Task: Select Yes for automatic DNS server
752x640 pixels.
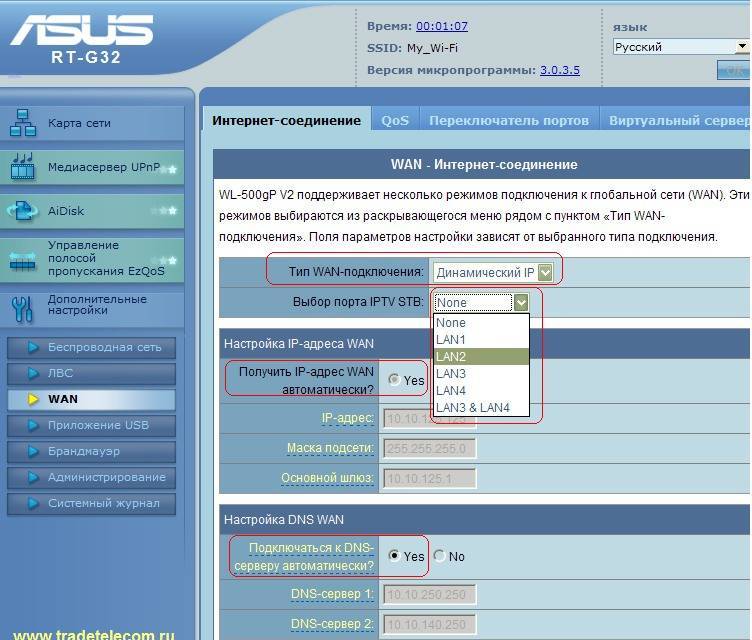Action: coord(394,556)
